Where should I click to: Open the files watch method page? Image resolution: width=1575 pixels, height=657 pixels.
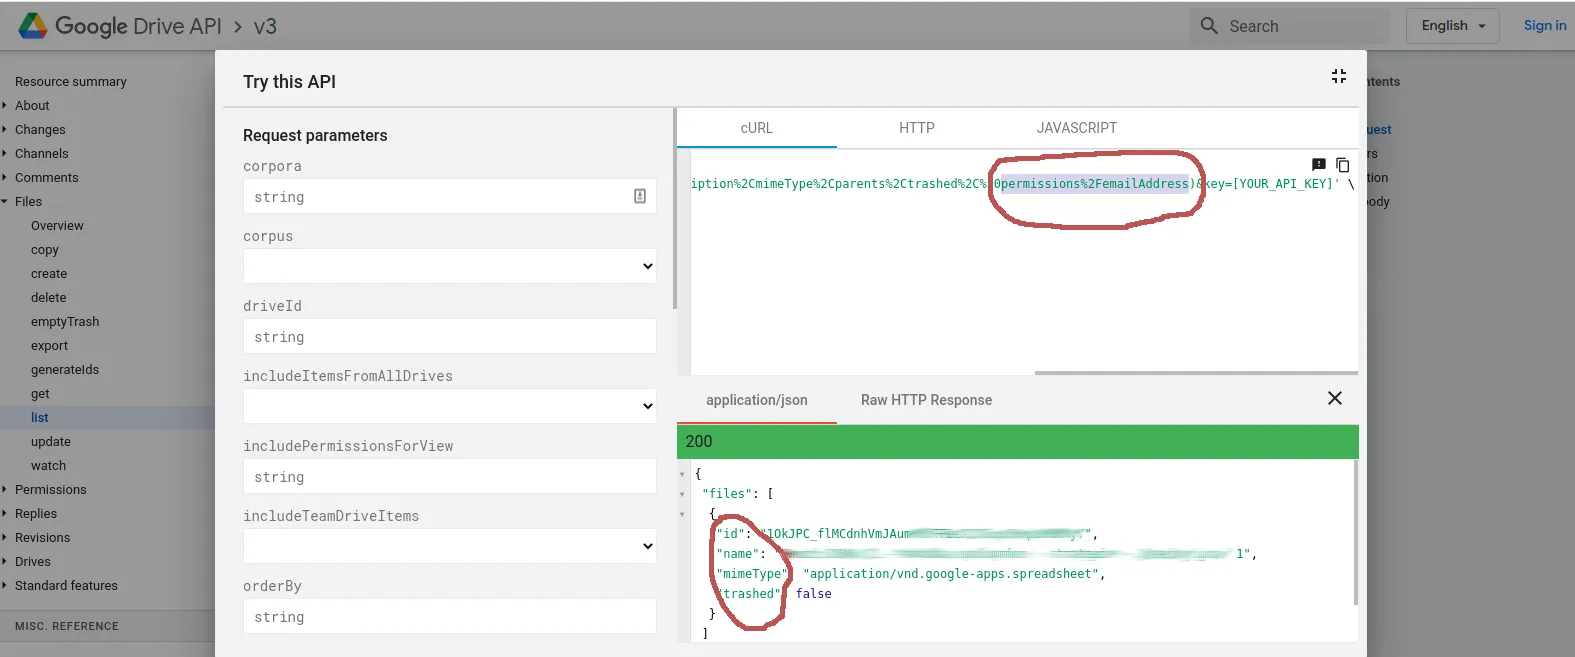pyautogui.click(x=49, y=465)
